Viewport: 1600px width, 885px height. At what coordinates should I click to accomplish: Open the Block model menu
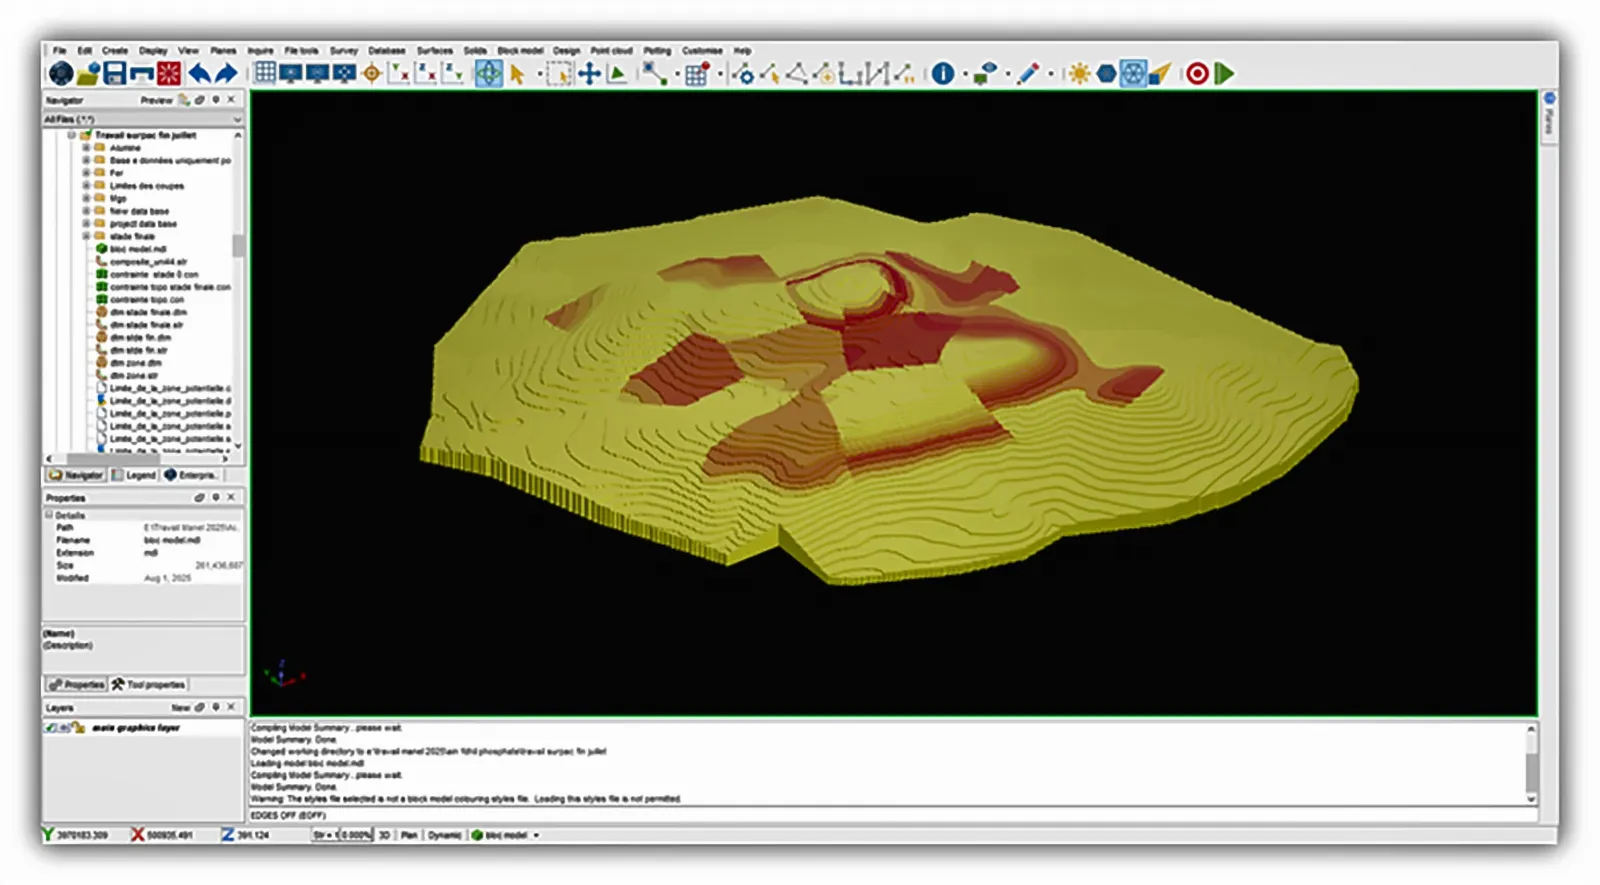click(x=520, y=50)
